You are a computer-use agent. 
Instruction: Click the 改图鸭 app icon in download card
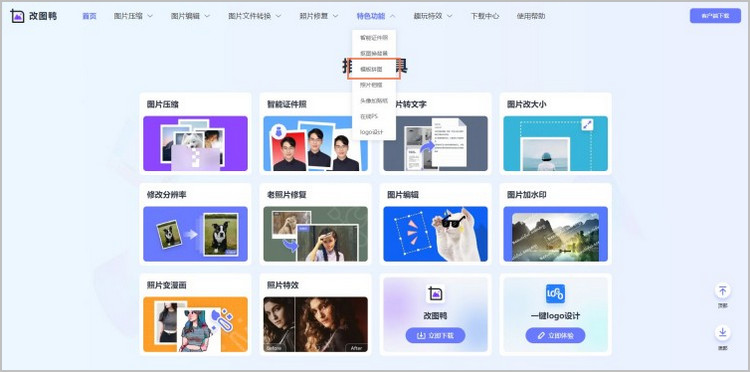pyautogui.click(x=435, y=294)
